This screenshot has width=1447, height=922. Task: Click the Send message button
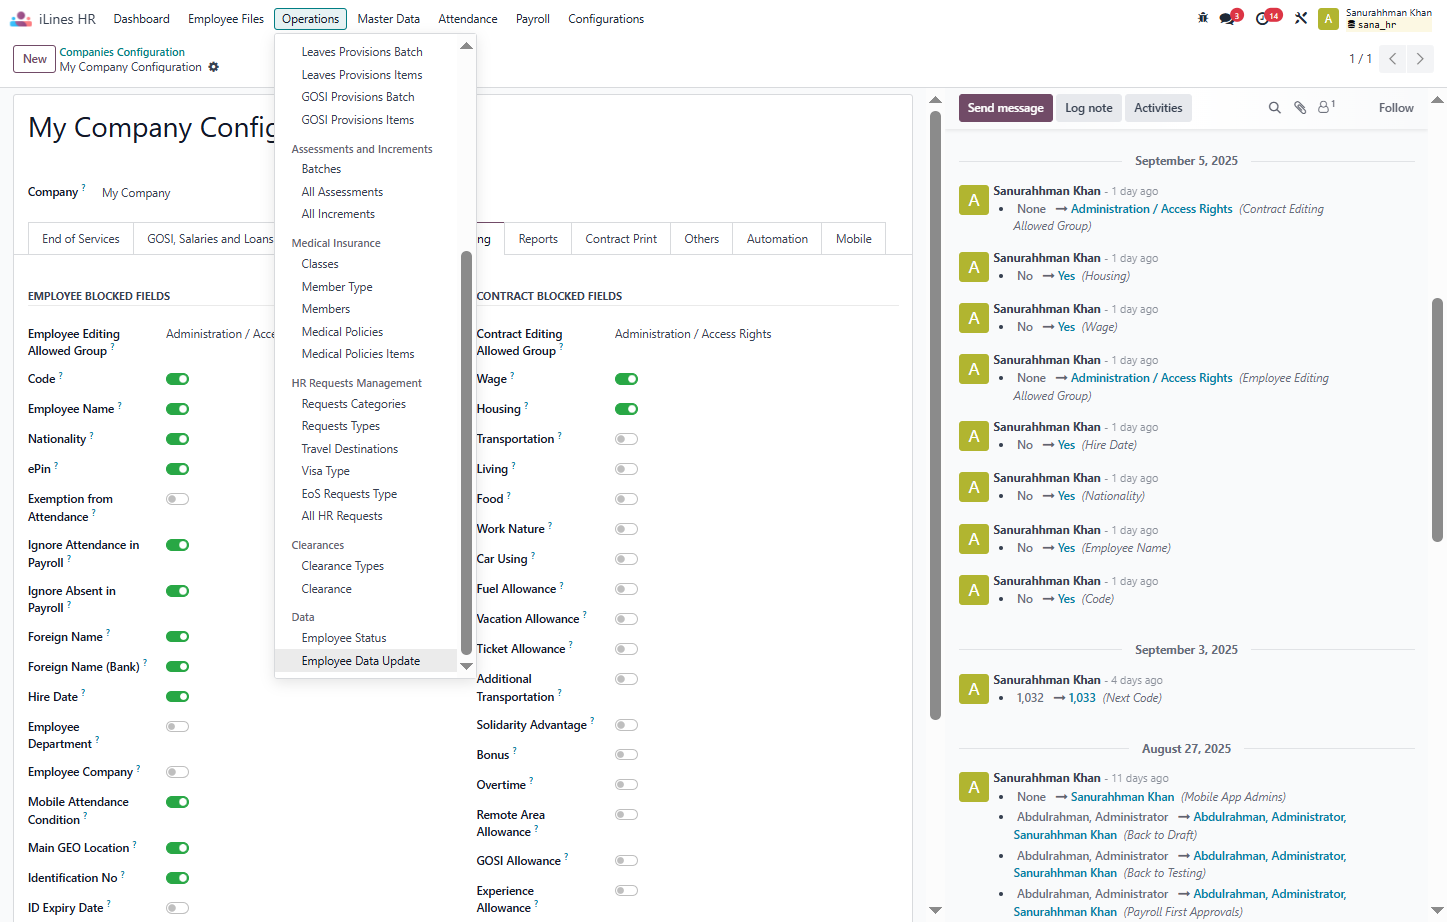pyautogui.click(x=1005, y=108)
